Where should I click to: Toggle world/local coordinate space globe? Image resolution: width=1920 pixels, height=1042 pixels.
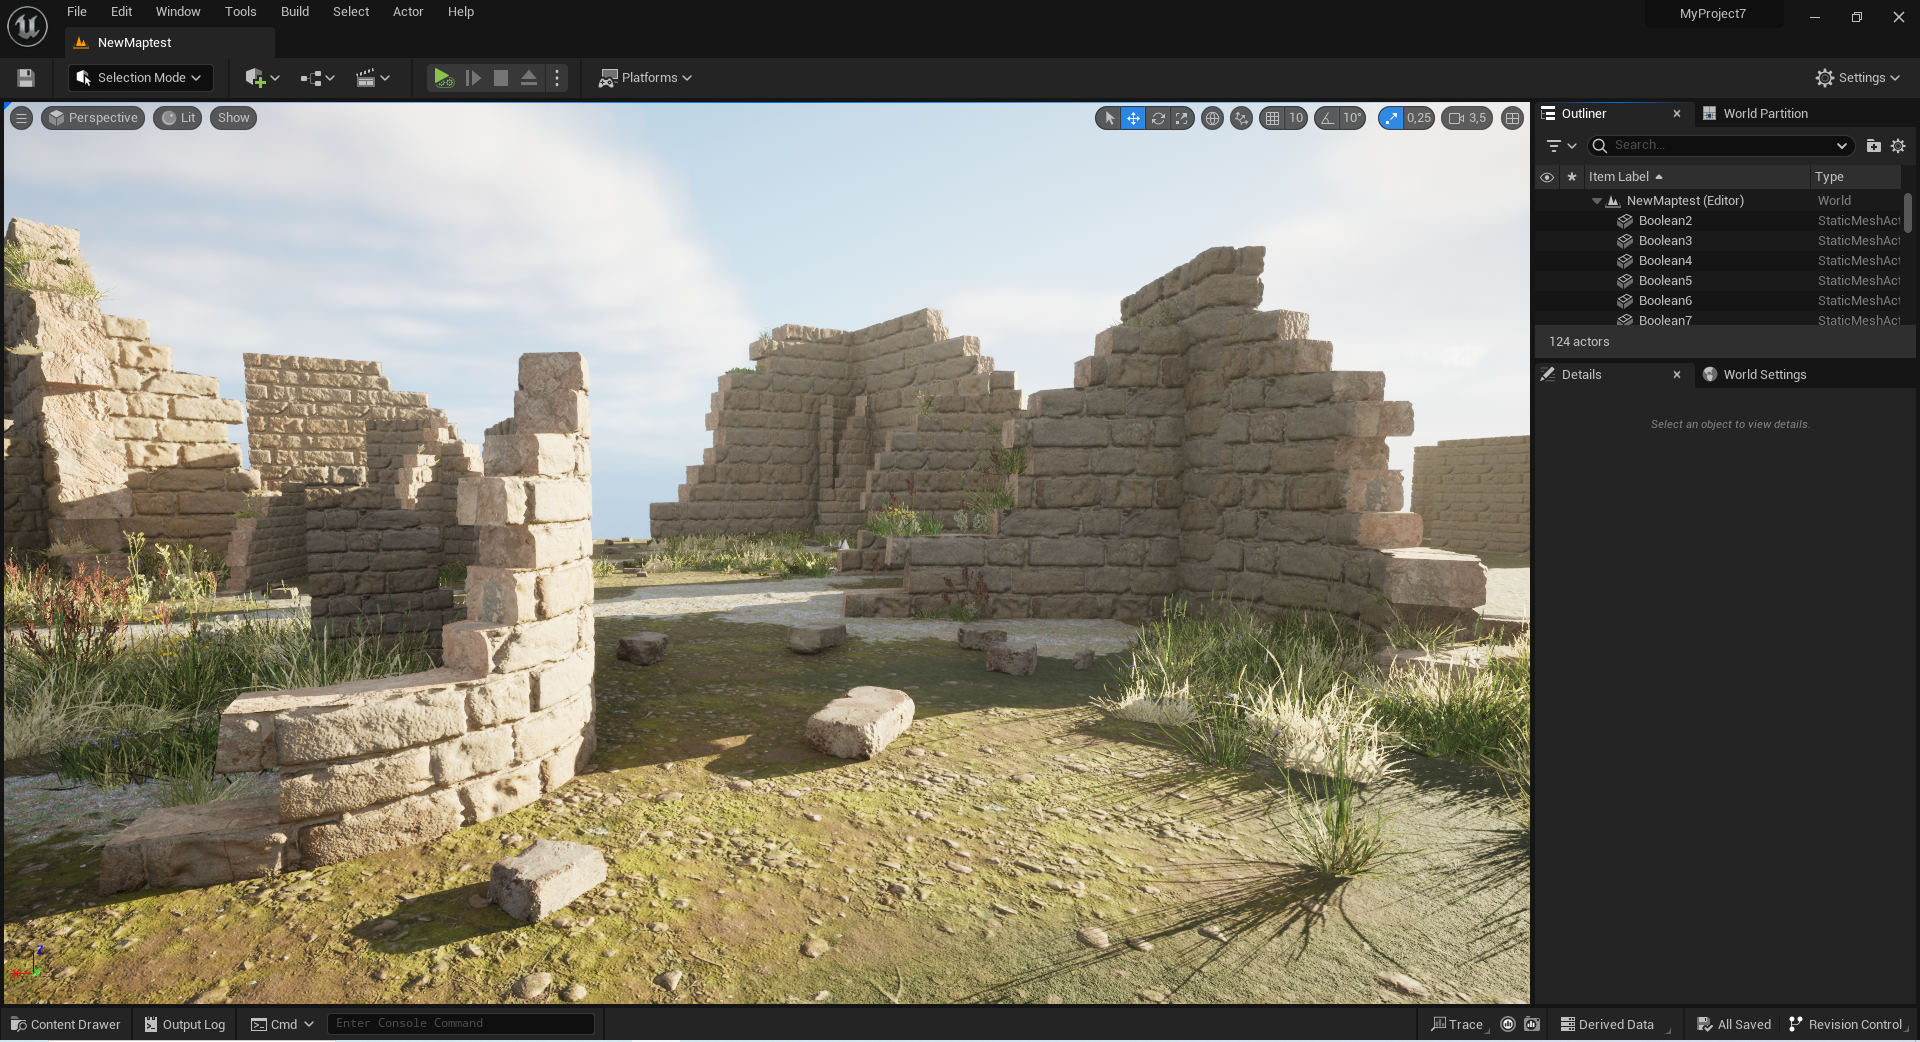coord(1212,118)
